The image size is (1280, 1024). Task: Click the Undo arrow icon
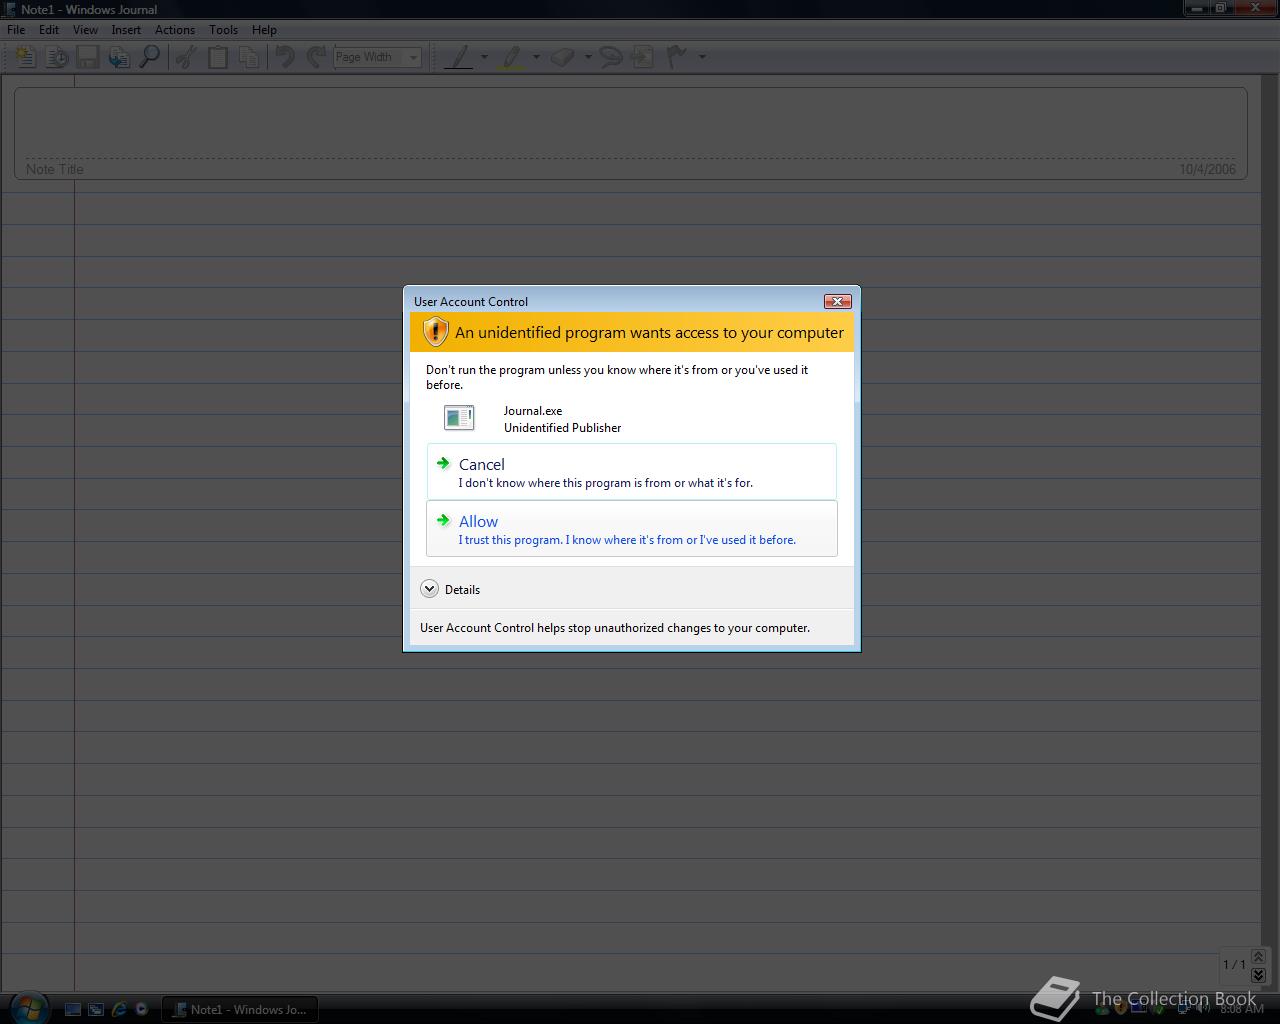(285, 57)
